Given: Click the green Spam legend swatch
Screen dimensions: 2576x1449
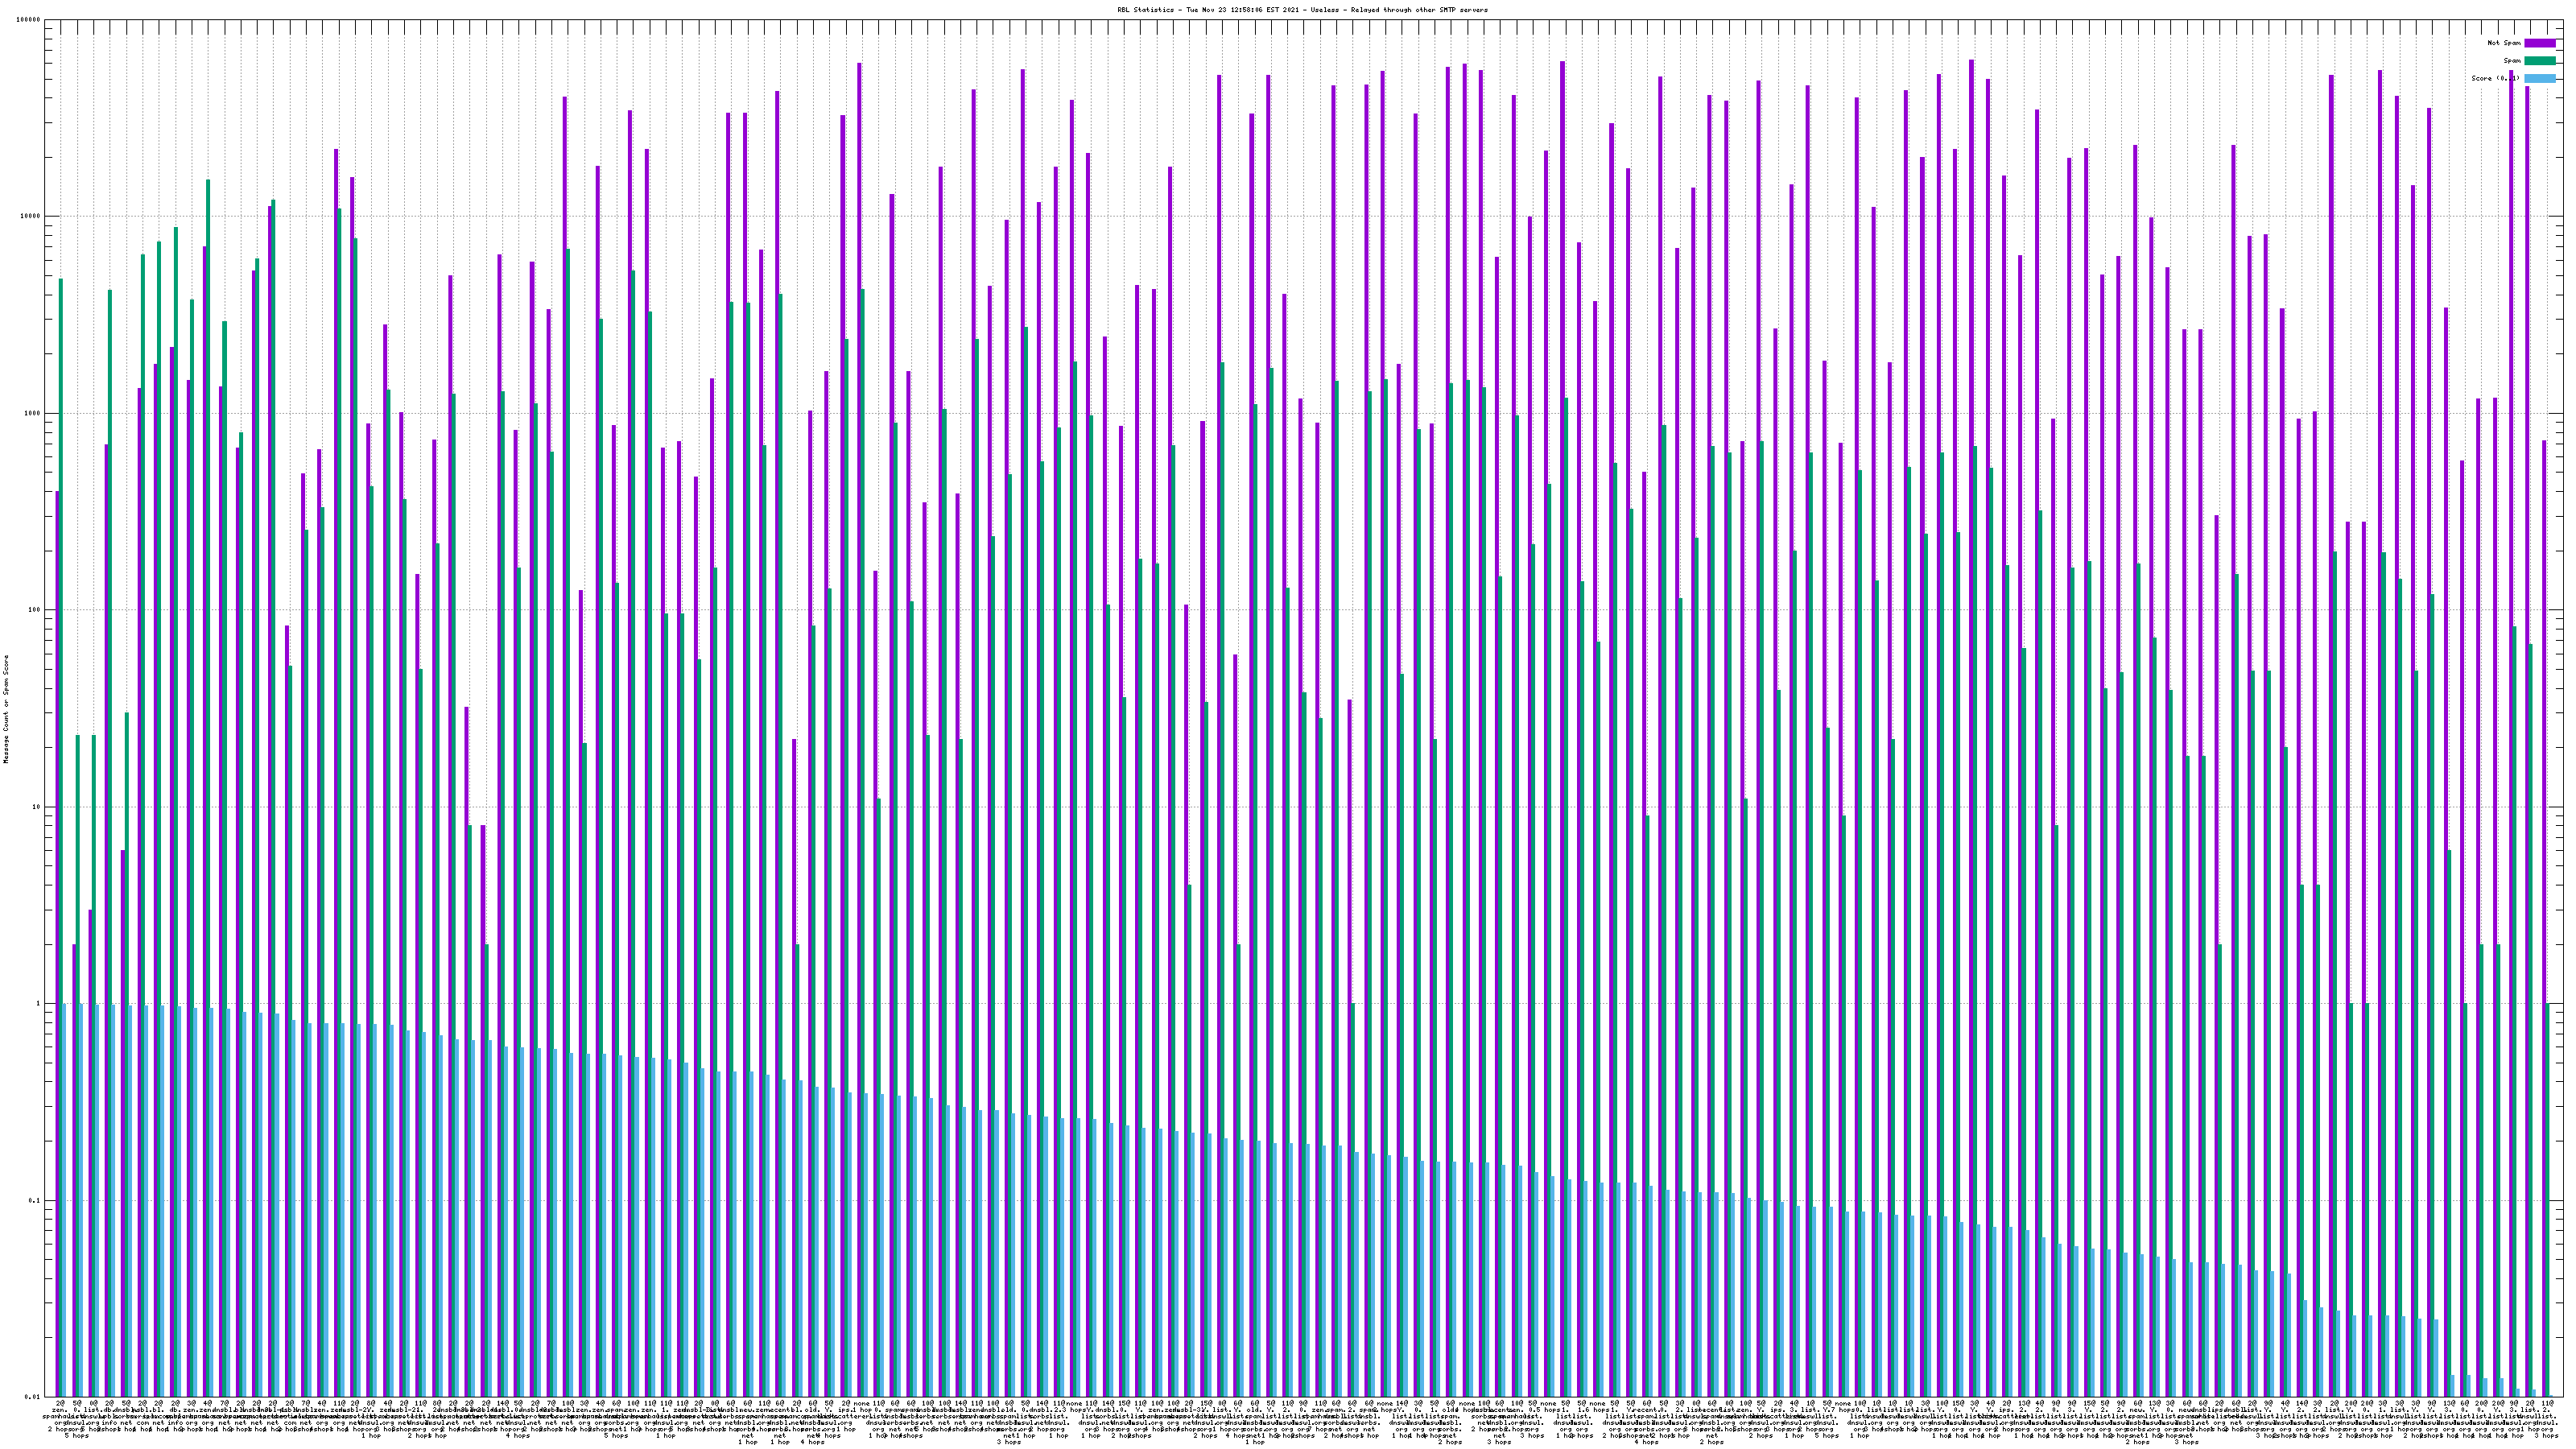Looking at the screenshot, I should pos(2539,61).
